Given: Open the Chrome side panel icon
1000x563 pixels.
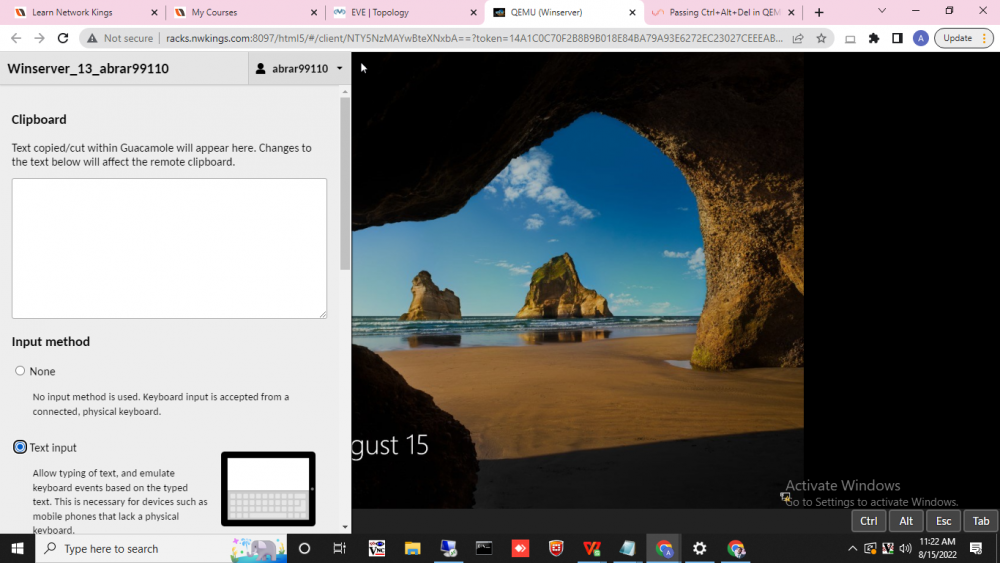Looking at the screenshot, I should tap(897, 38).
